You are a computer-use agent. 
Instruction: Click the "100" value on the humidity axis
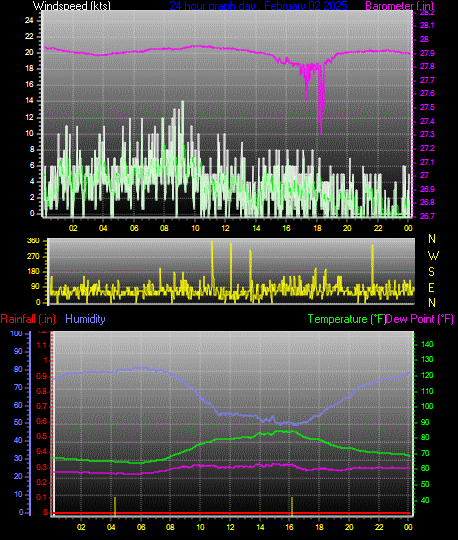[x=16, y=333]
